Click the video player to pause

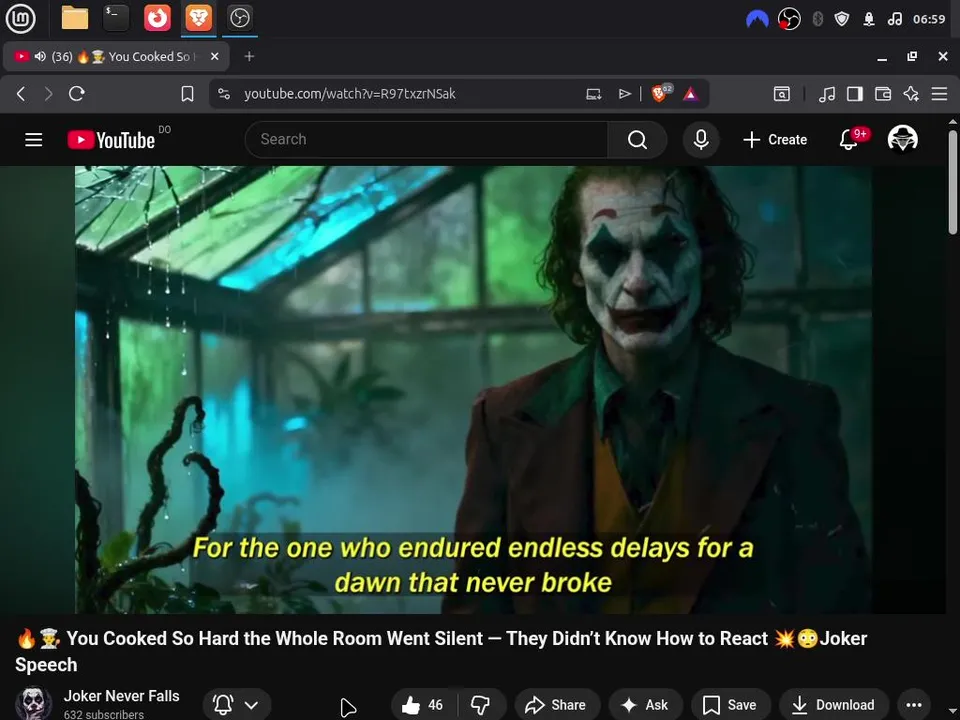[x=473, y=389]
